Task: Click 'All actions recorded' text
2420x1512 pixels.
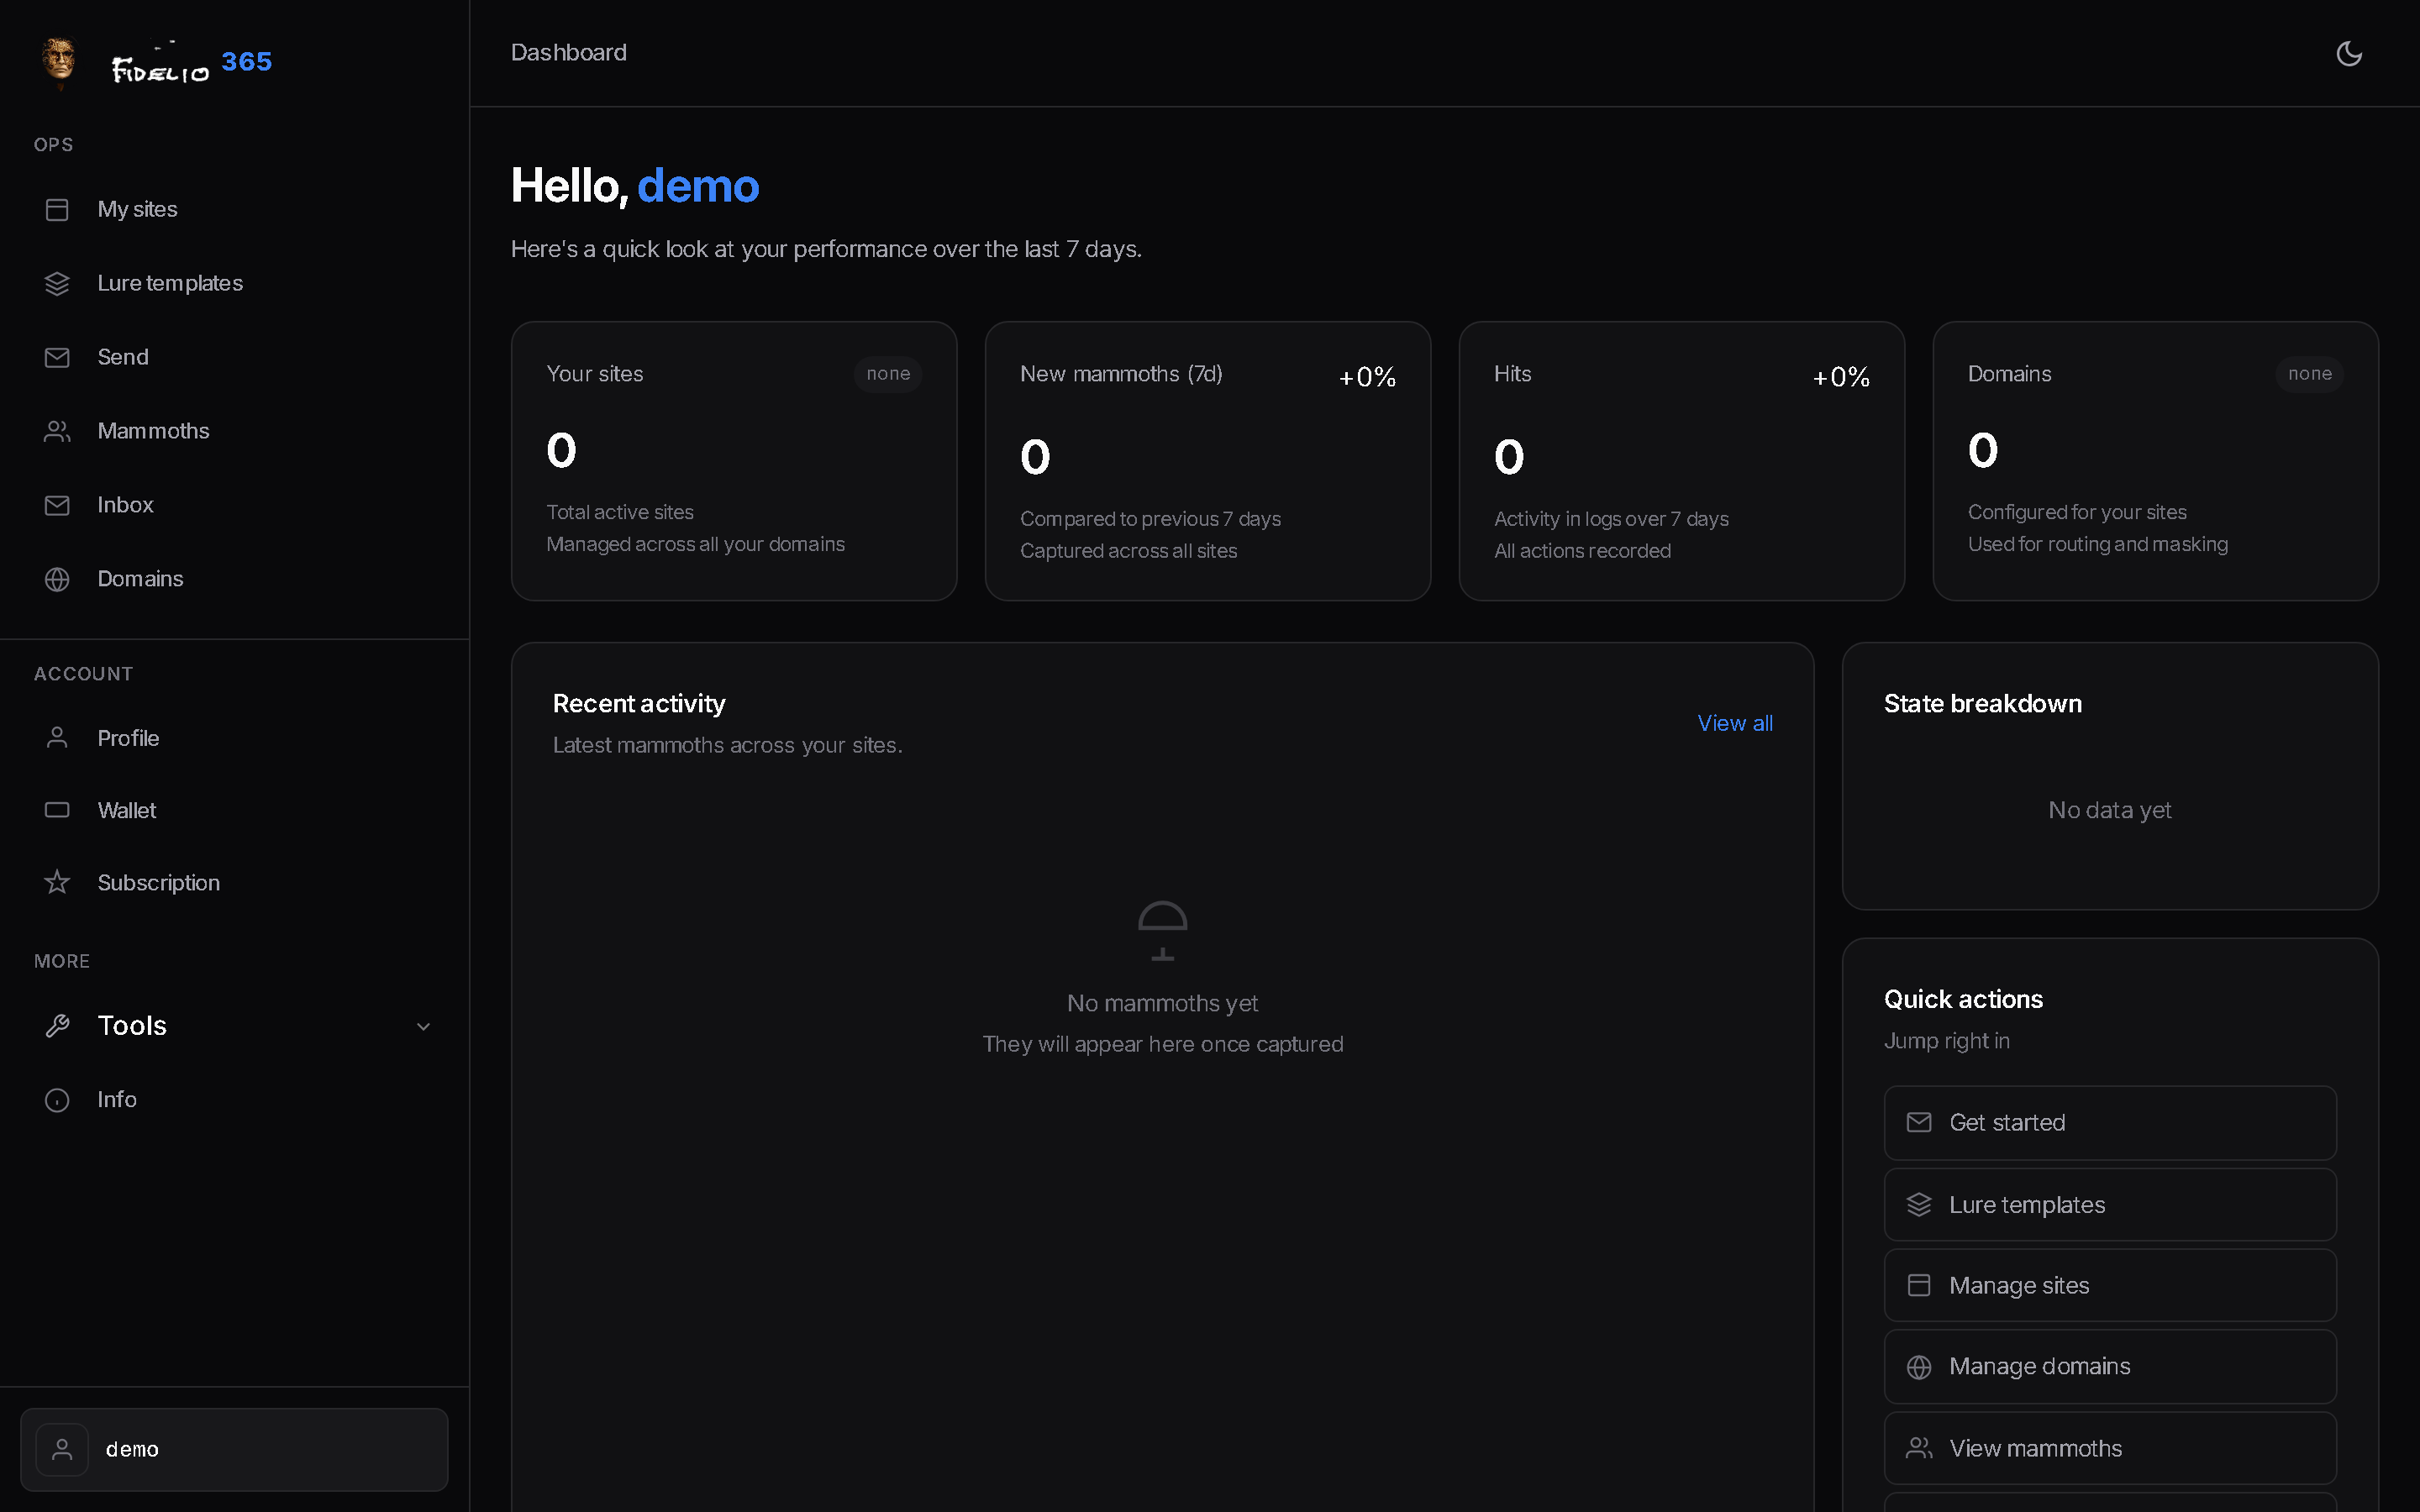Action: pyautogui.click(x=1582, y=551)
